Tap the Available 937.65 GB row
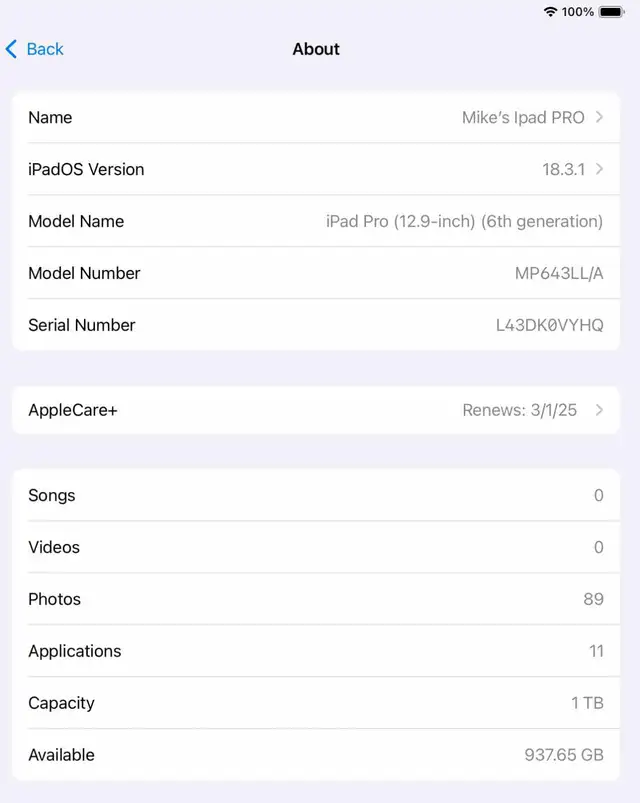This screenshot has height=803, width=640. click(316, 755)
